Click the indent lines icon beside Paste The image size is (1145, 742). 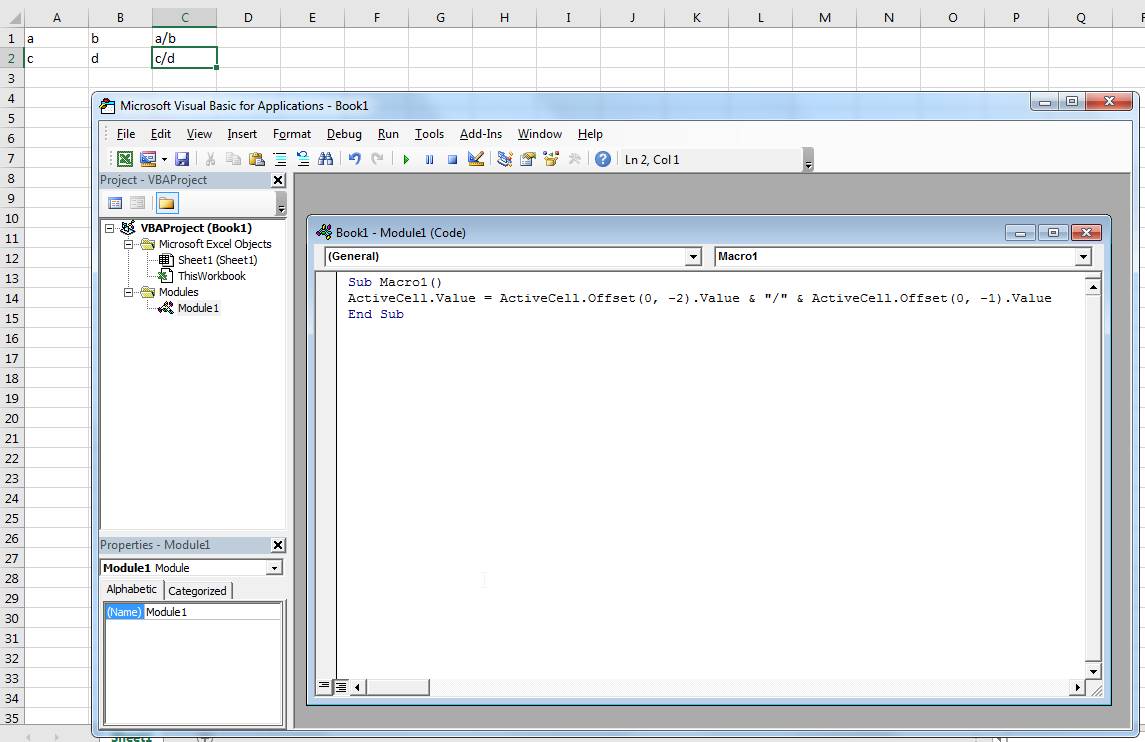pos(280,159)
